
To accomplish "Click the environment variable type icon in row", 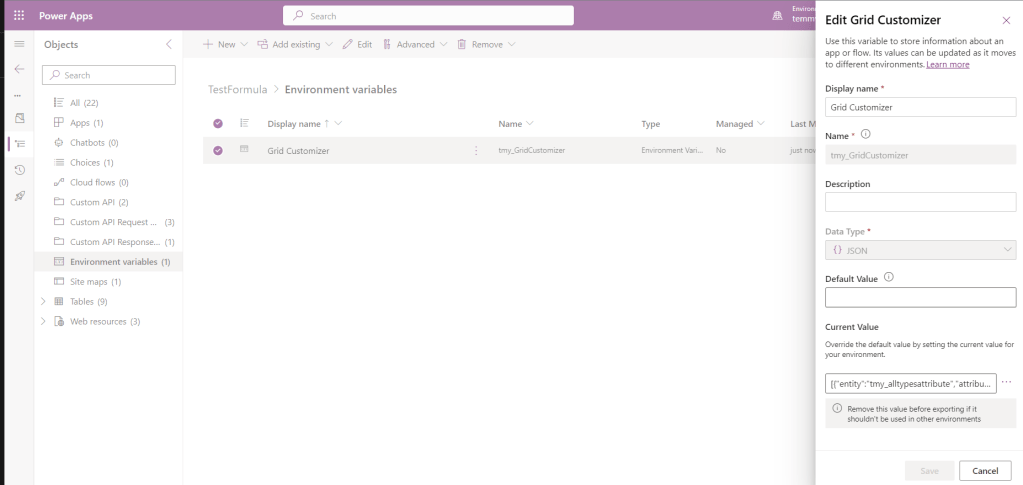I will tap(244, 149).
